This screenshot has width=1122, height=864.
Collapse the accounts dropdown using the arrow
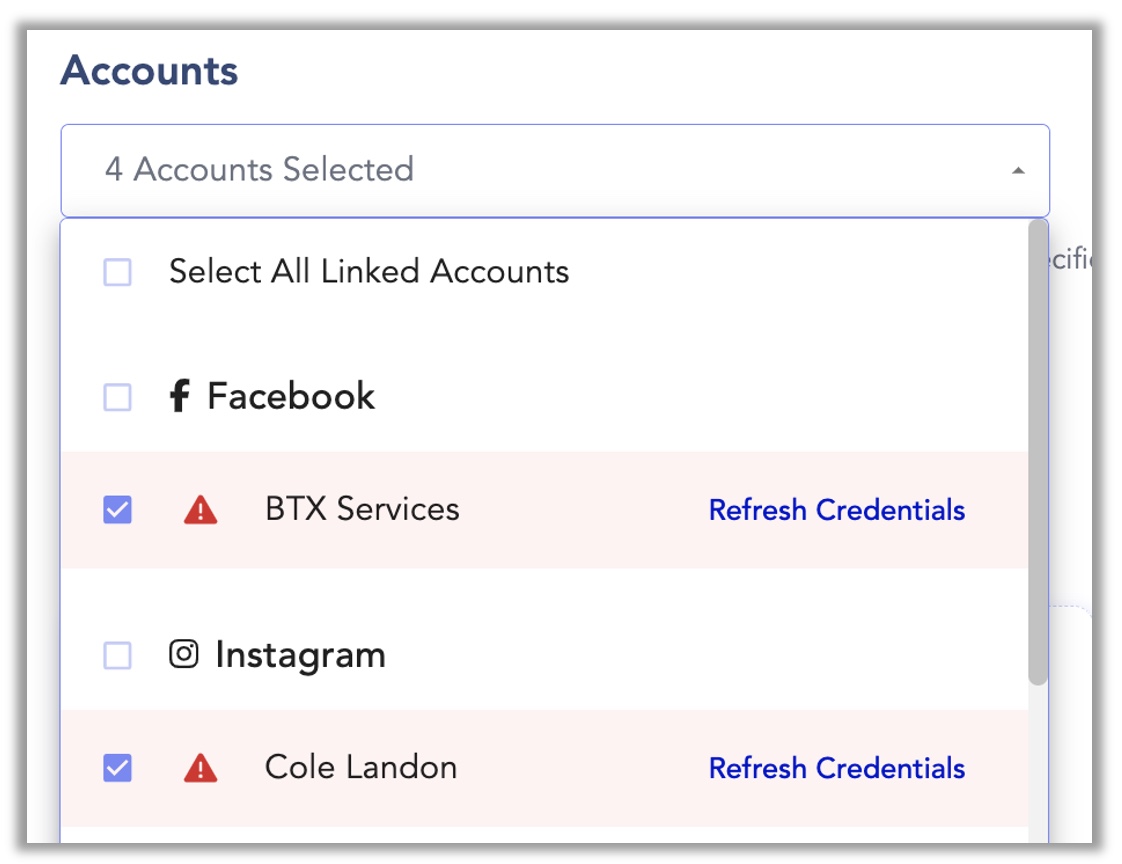pos(1018,170)
